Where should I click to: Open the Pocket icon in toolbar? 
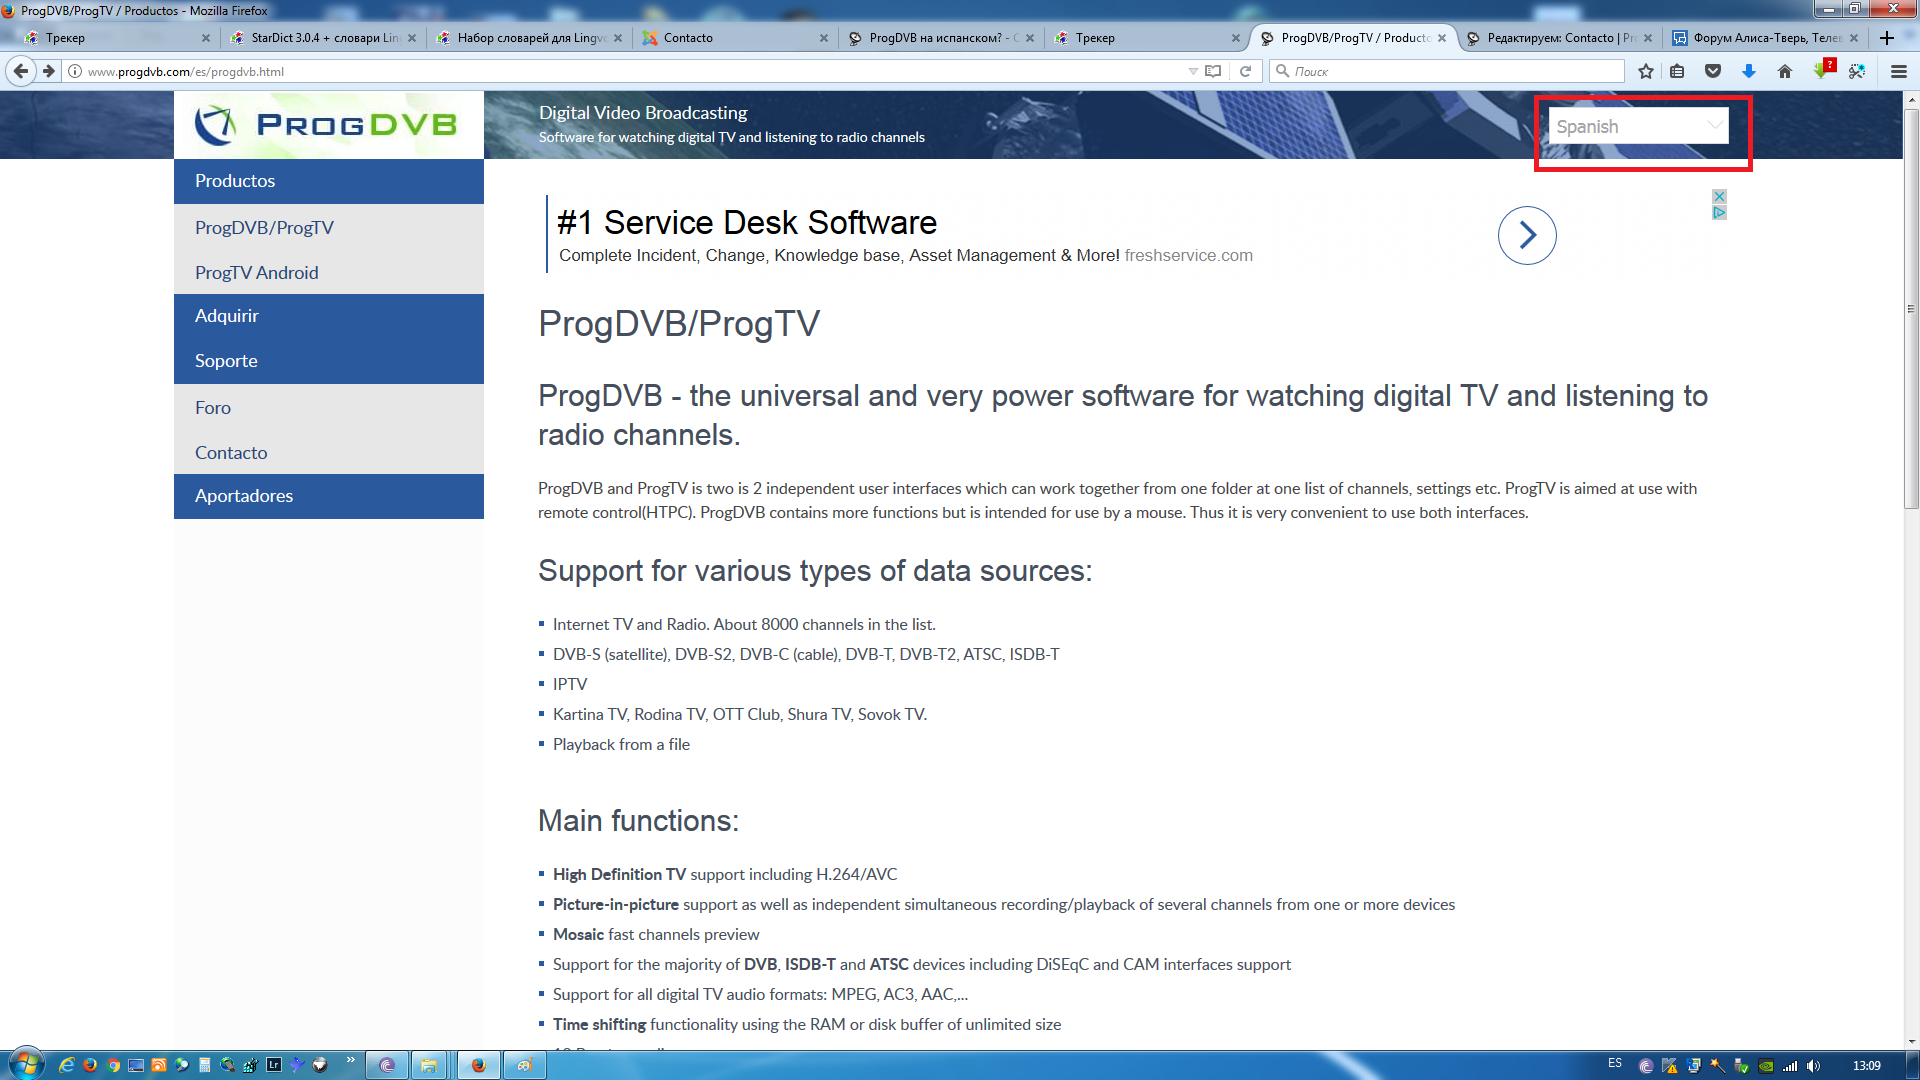(x=1713, y=71)
